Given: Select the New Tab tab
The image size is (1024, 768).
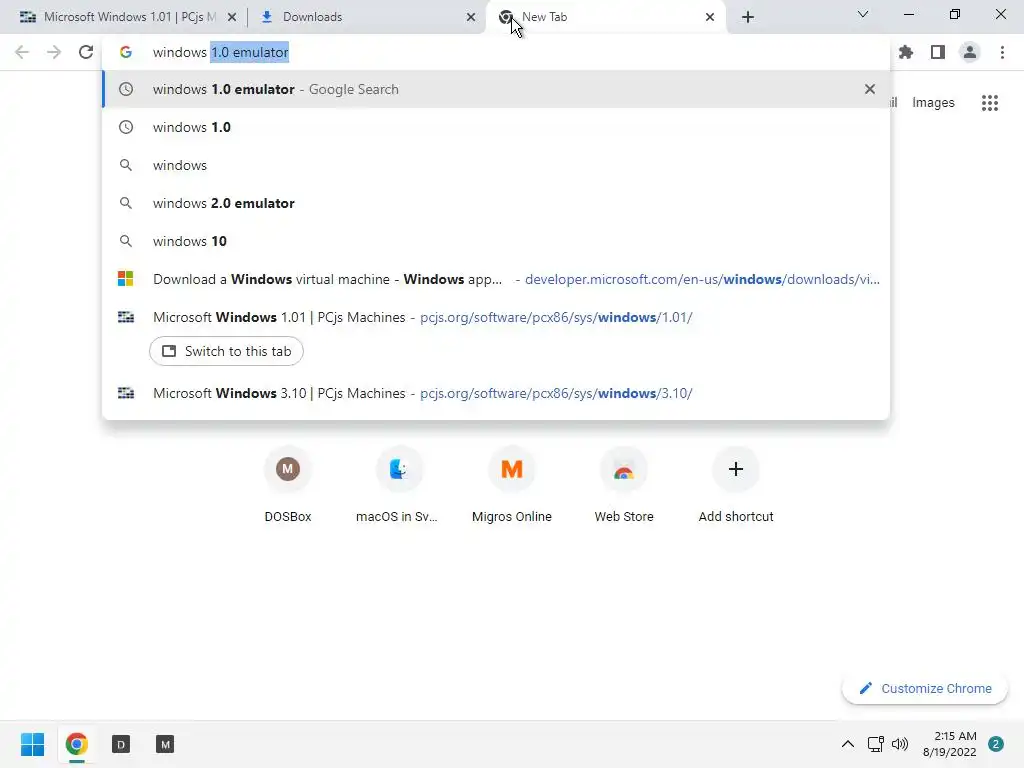Looking at the screenshot, I should 604,17.
